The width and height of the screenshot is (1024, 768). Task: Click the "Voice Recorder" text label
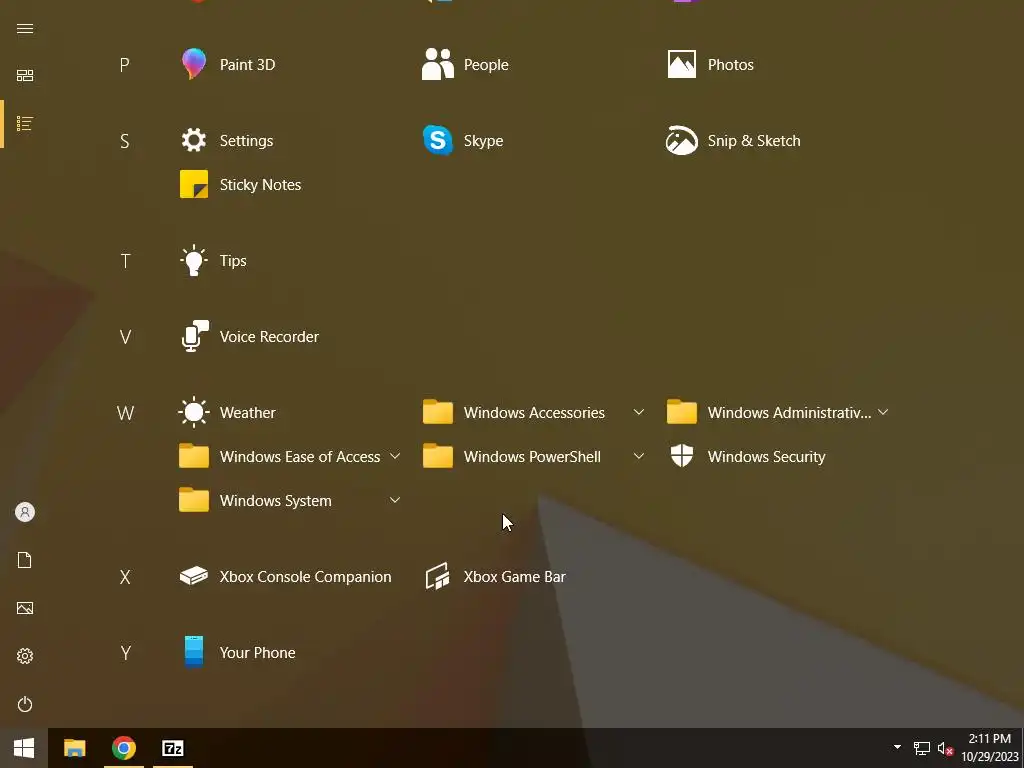(269, 337)
